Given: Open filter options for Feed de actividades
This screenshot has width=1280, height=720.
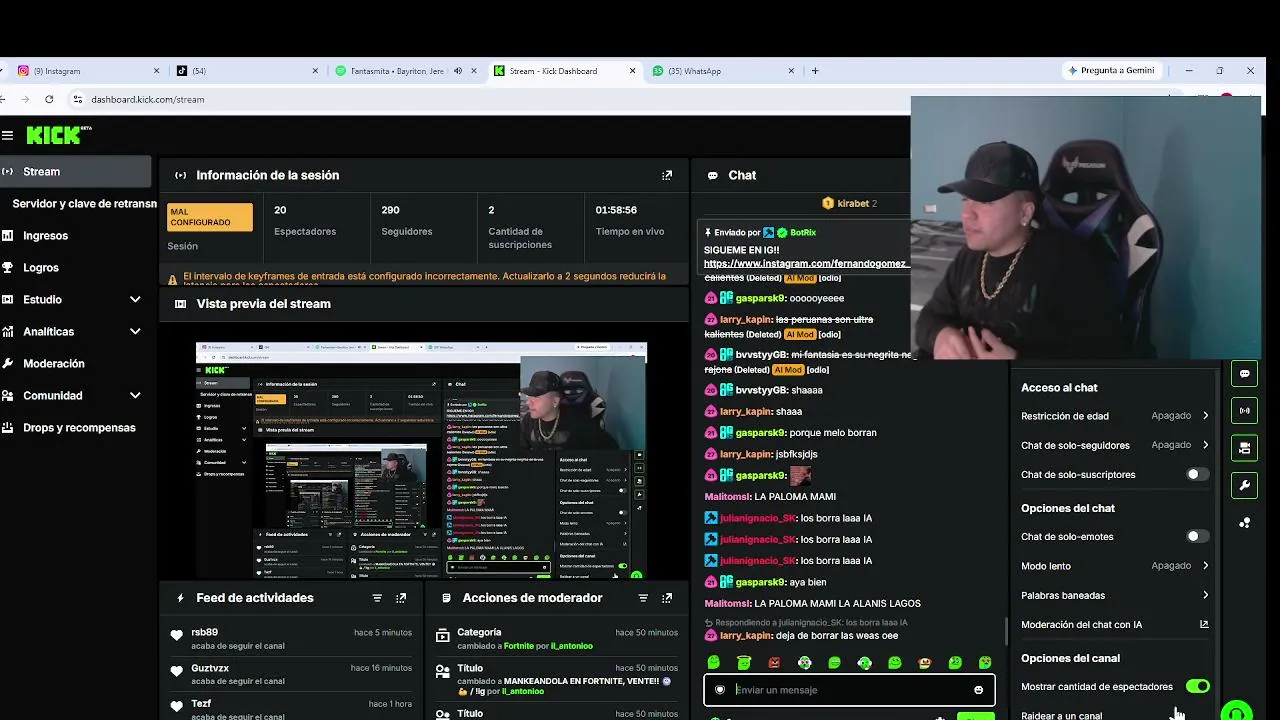Looking at the screenshot, I should point(377,598).
